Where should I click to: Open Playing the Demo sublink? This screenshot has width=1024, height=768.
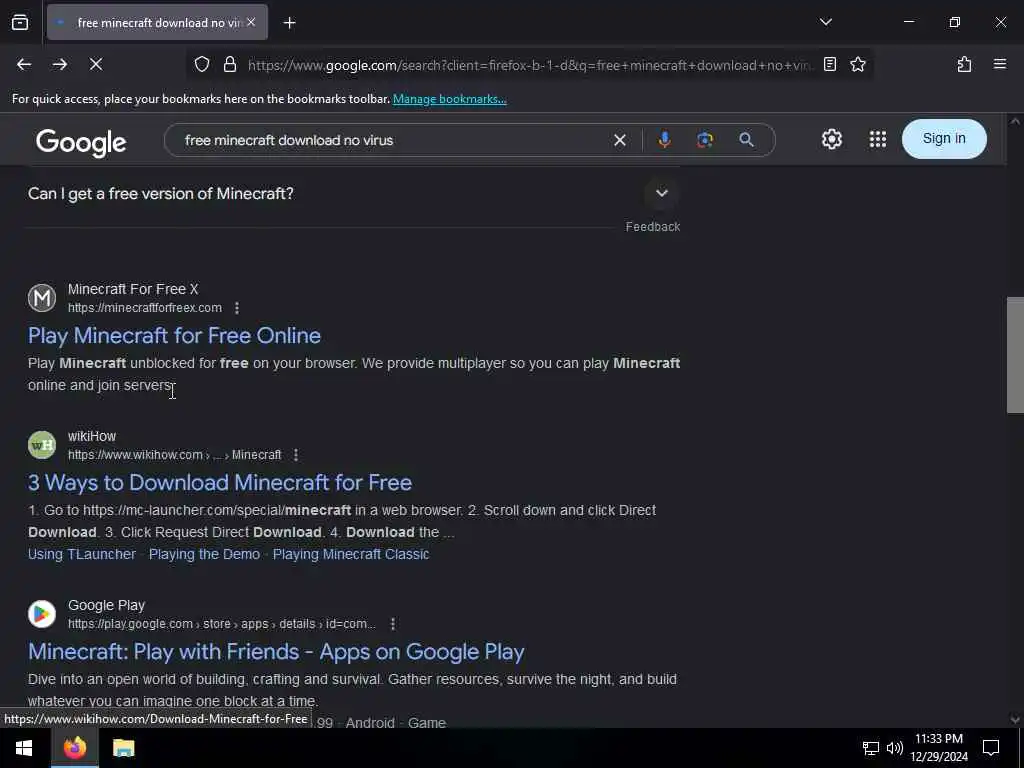(x=204, y=554)
